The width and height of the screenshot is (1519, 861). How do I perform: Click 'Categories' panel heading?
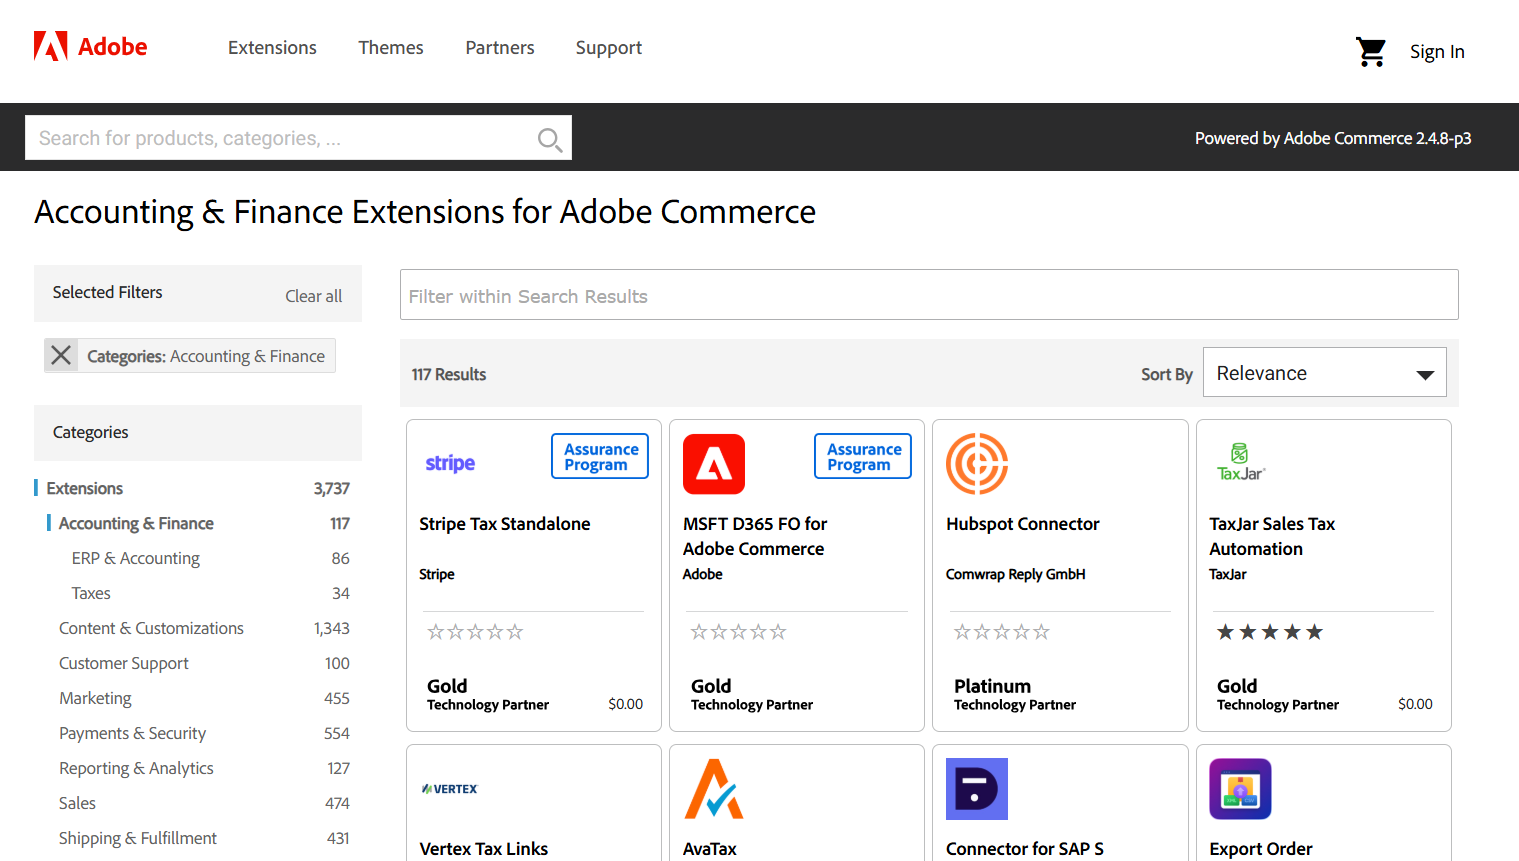pos(91,432)
